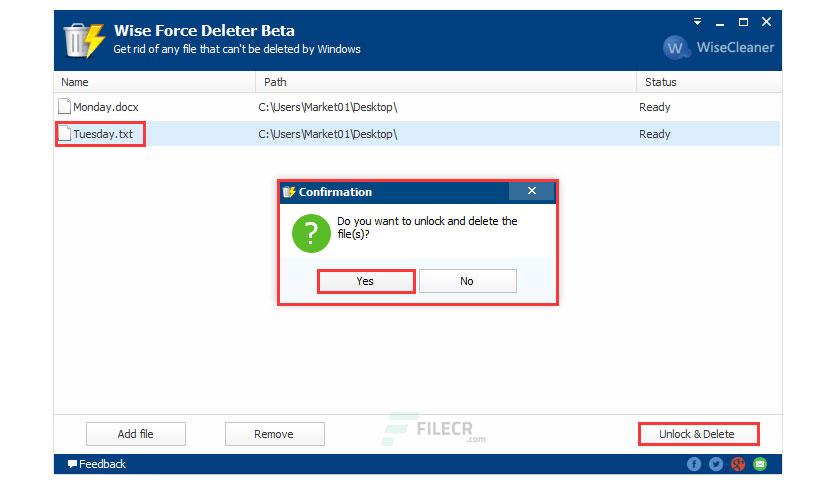Click No in the Confirmation dialog
Screen dimensions: 836x484
[x=468, y=281]
